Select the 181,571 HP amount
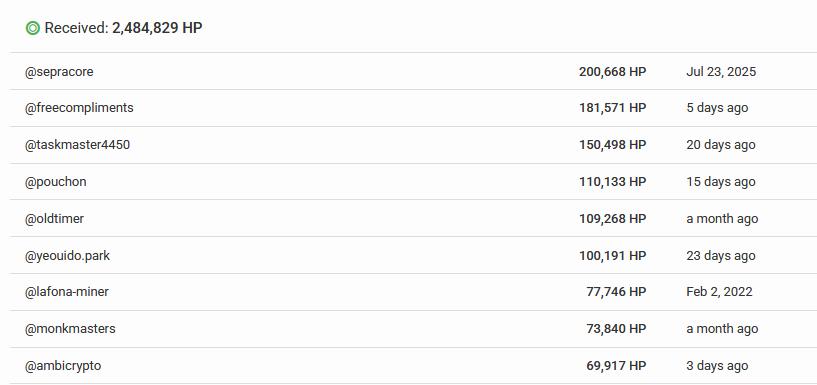This screenshot has height=385, width=817. click(x=612, y=108)
